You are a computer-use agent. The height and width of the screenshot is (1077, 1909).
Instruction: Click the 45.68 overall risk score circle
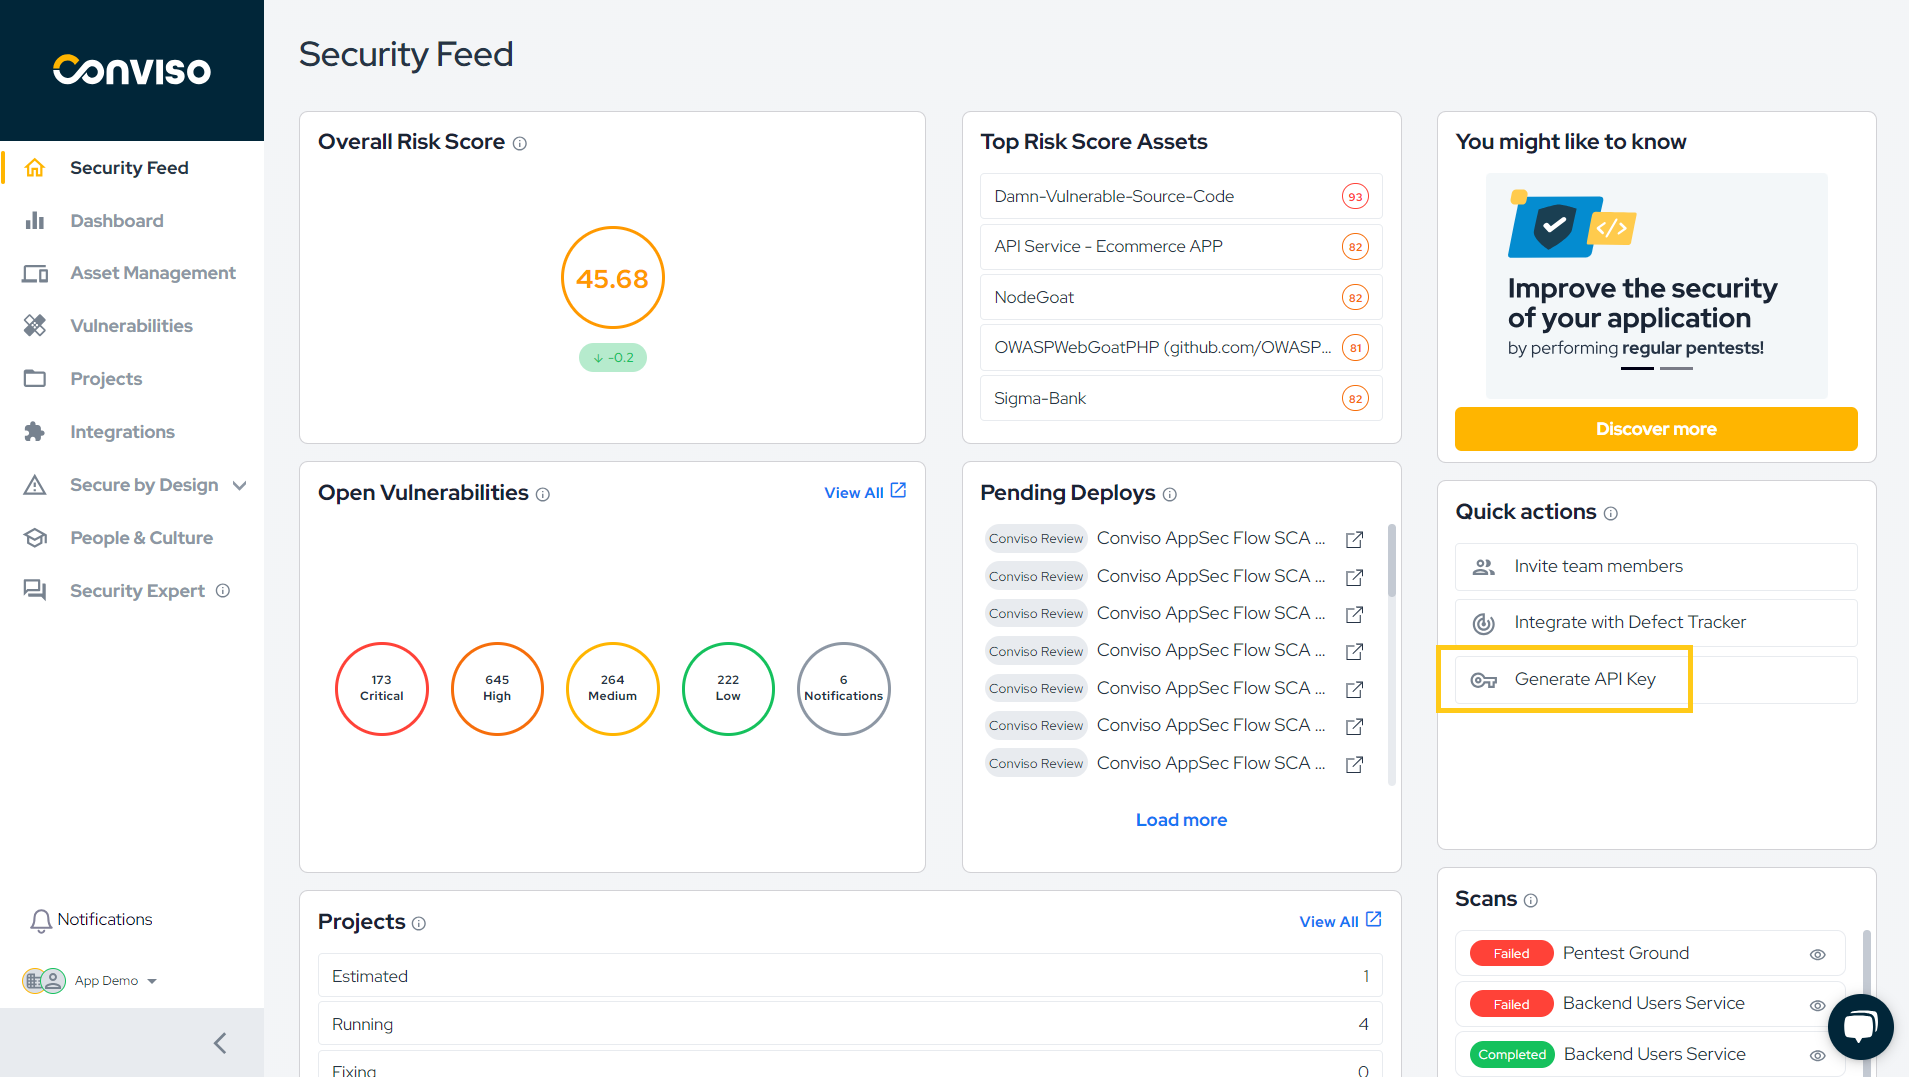tap(613, 278)
